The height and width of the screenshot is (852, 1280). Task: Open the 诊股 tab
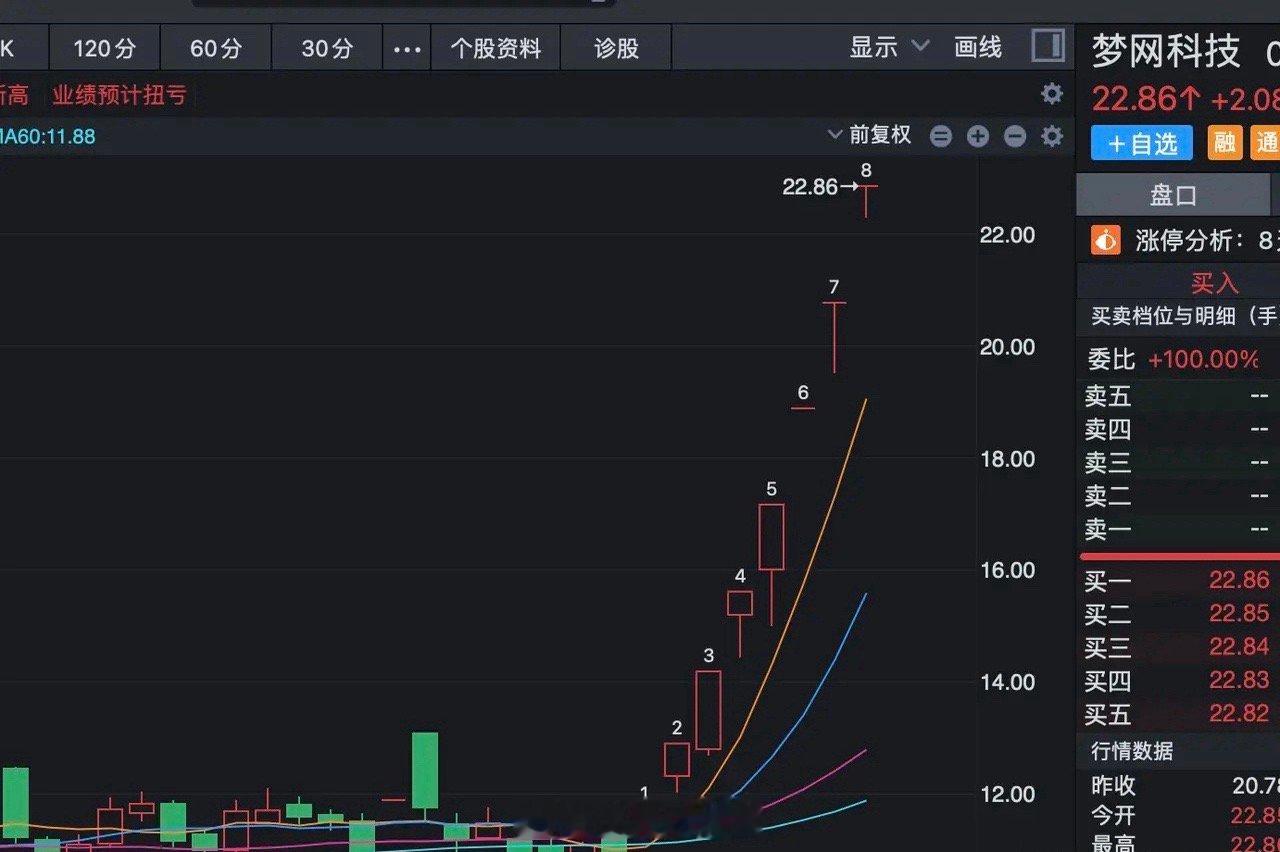616,48
